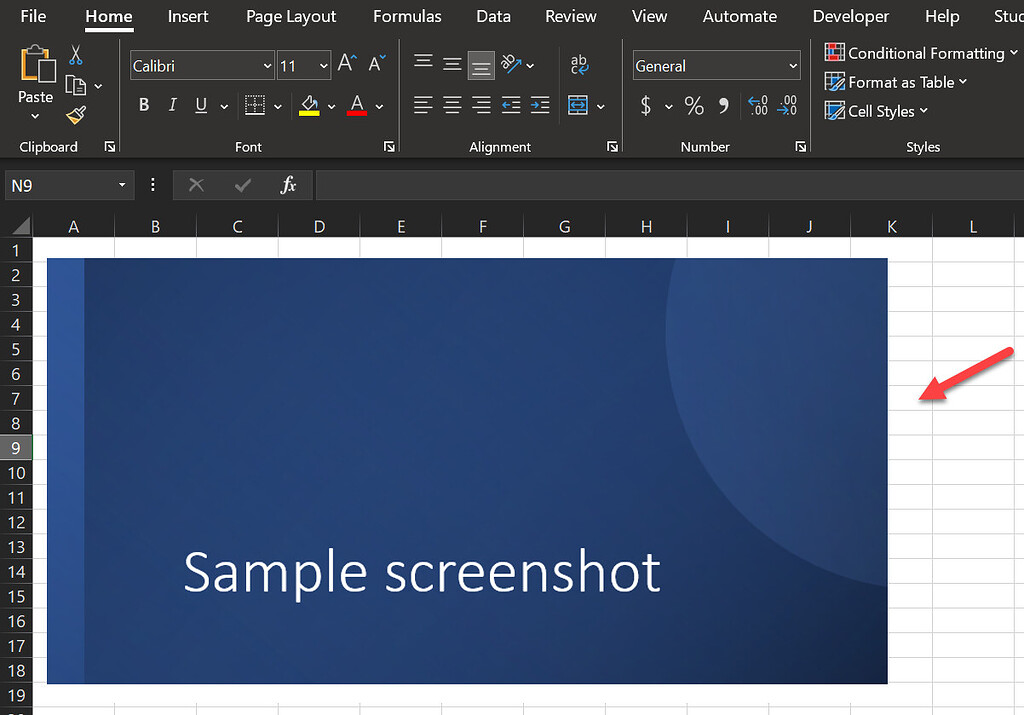Viewport: 1024px width, 715px height.
Task: Confirm formula entry with checkmark icon
Action: pos(243,185)
